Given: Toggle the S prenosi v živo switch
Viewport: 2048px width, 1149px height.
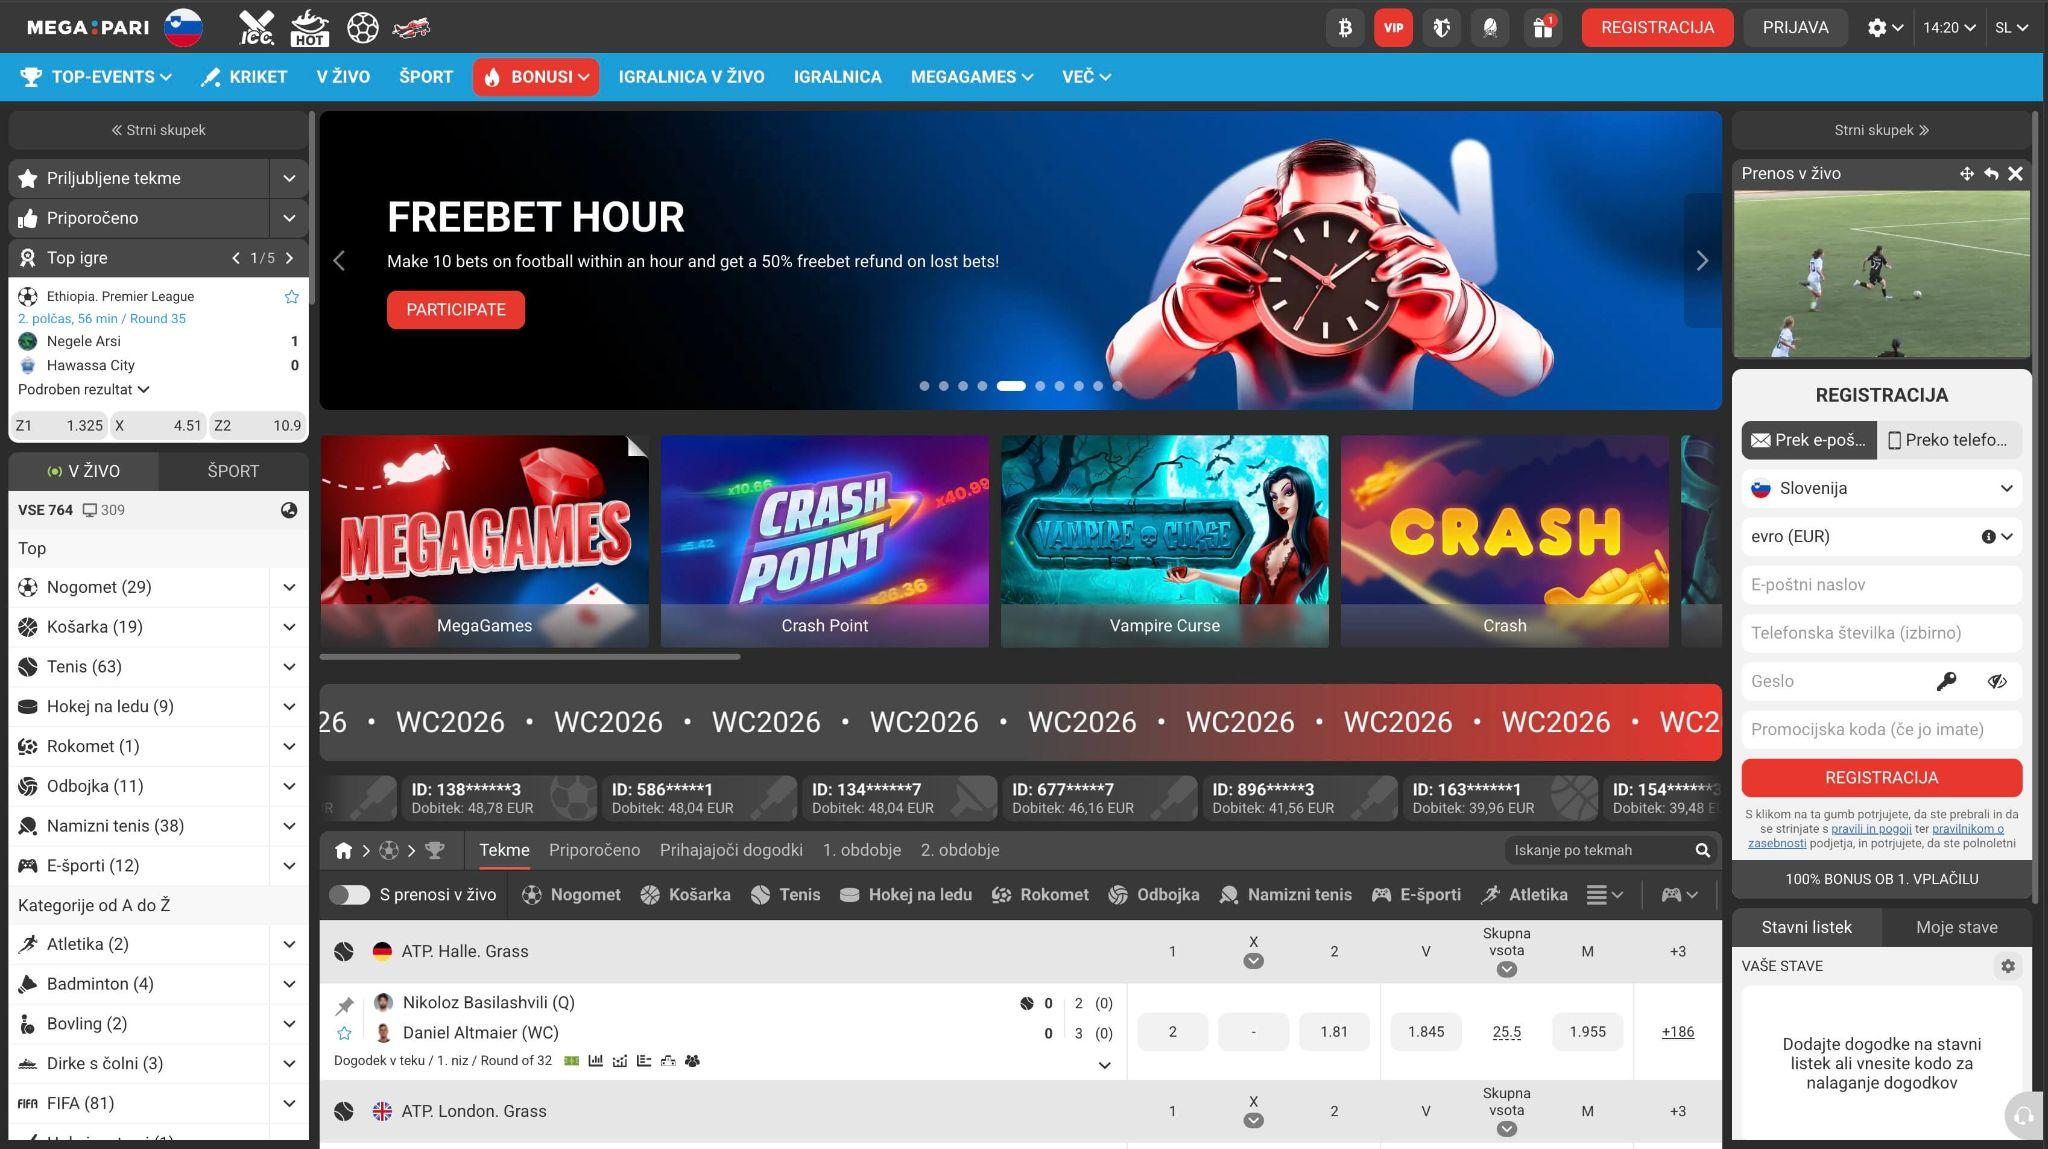Looking at the screenshot, I should pos(349,895).
